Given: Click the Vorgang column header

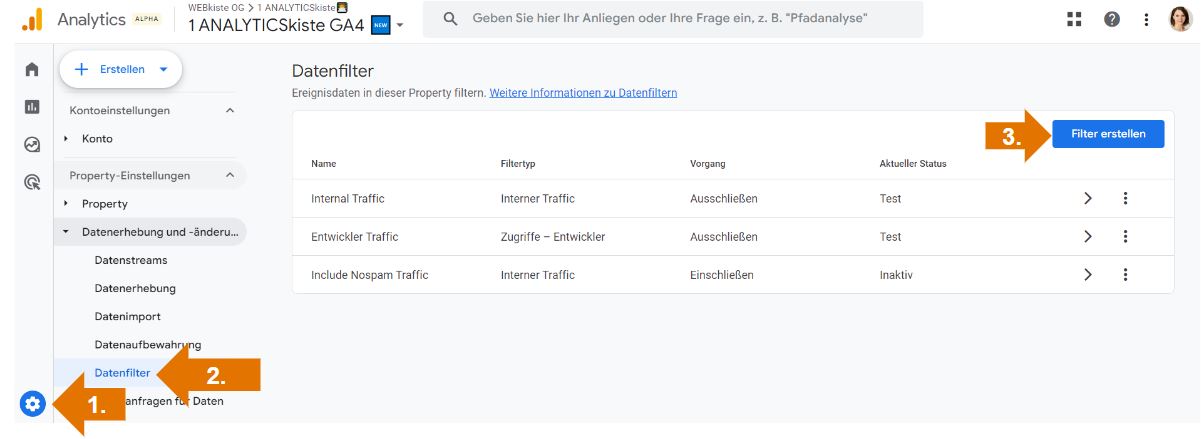Looking at the screenshot, I should point(708,164).
